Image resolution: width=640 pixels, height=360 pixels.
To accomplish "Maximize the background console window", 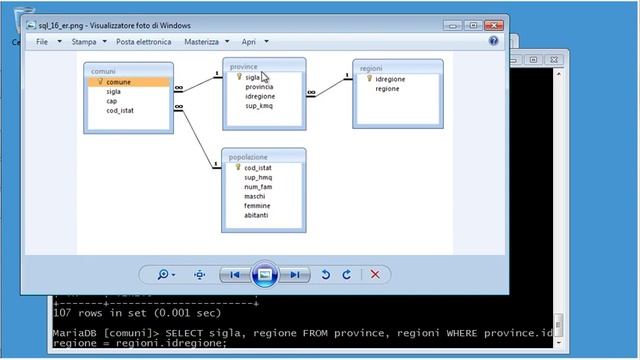I will (x=533, y=60).
